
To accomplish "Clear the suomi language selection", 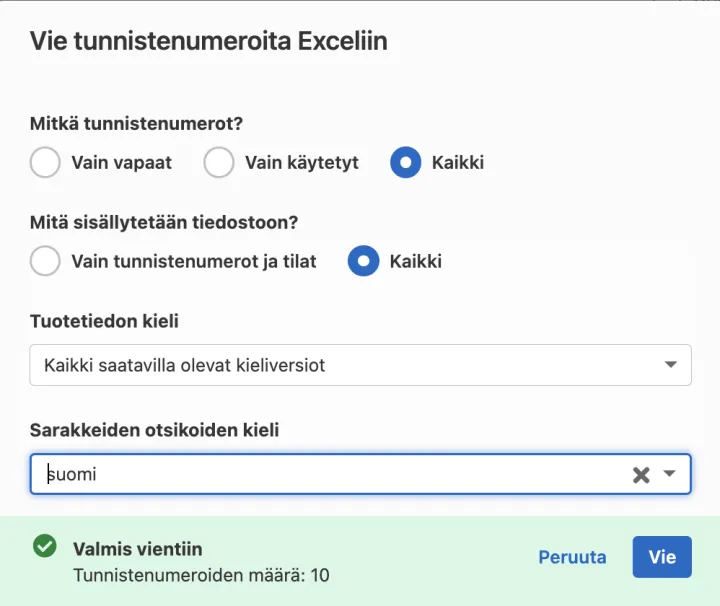I will click(x=641, y=475).
